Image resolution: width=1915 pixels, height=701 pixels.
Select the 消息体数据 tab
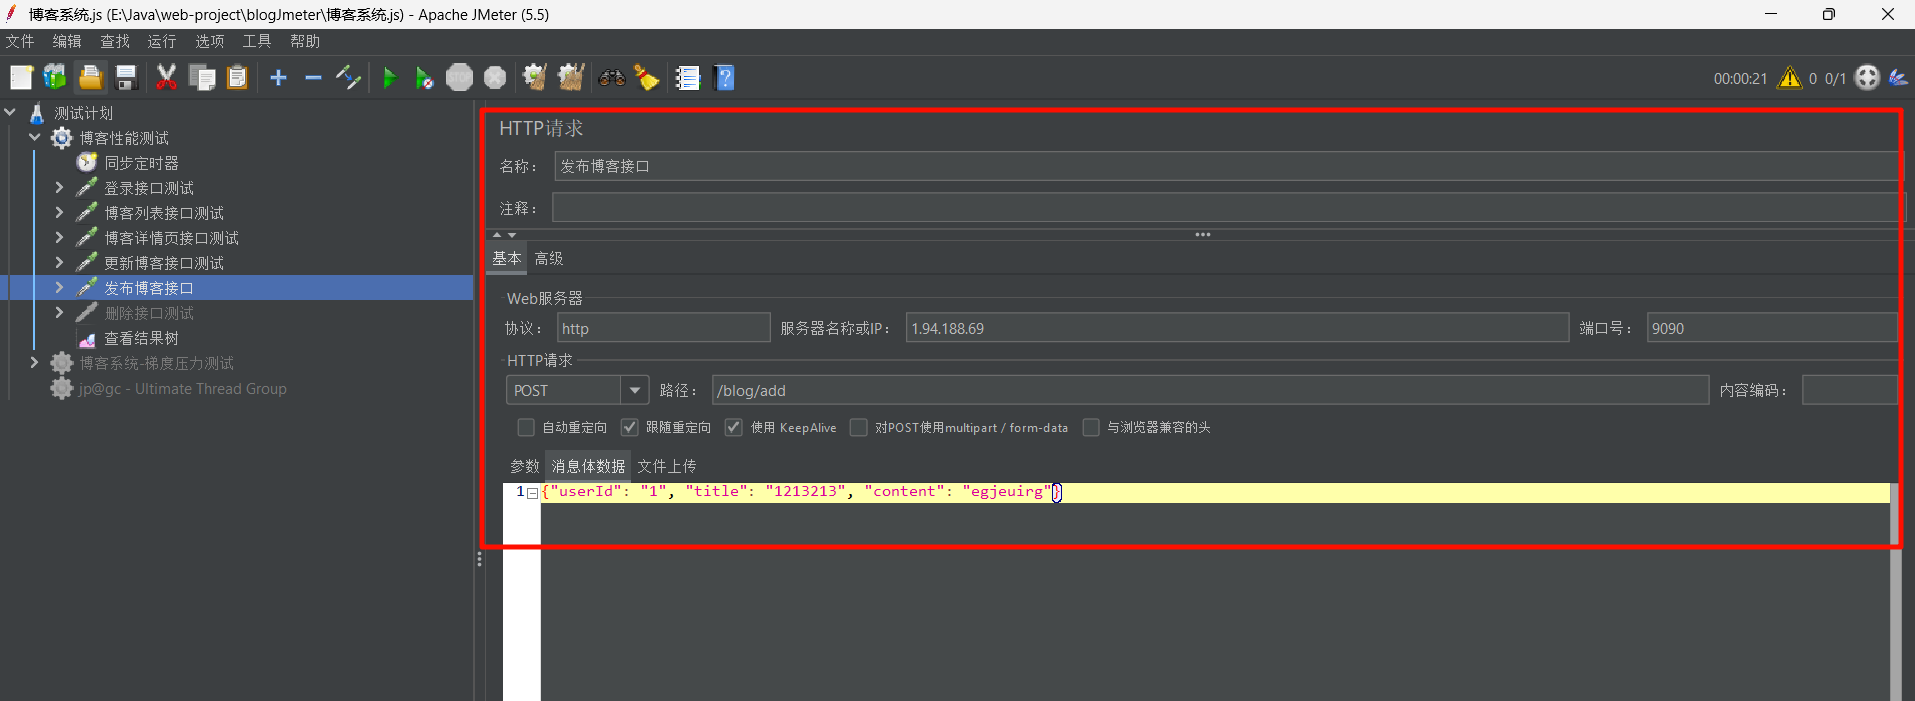click(588, 466)
